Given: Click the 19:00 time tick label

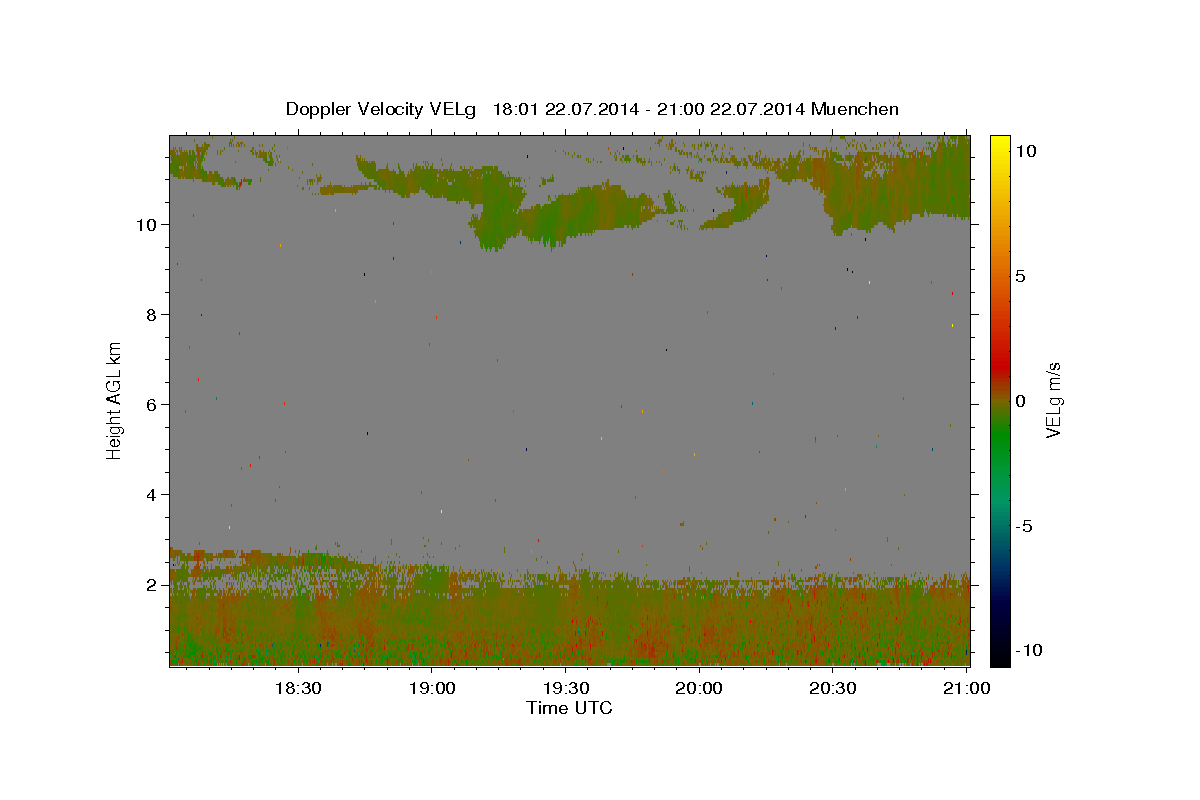Looking at the screenshot, I should (x=431, y=688).
